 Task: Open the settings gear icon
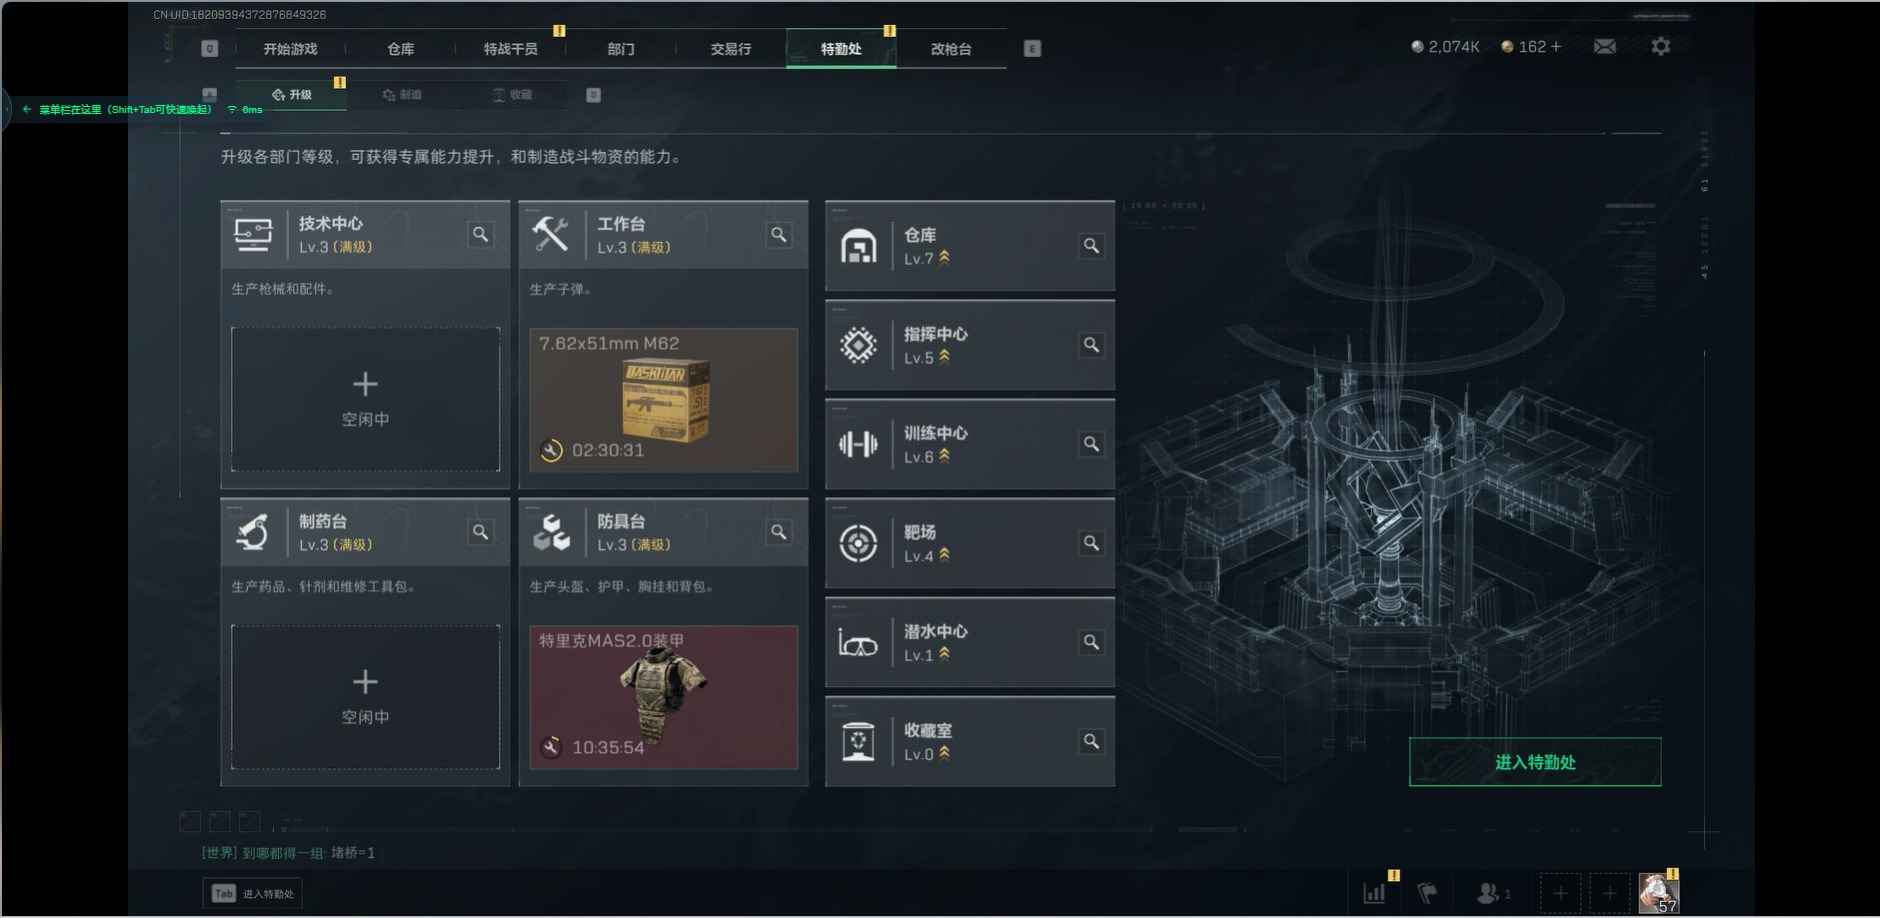1661,46
